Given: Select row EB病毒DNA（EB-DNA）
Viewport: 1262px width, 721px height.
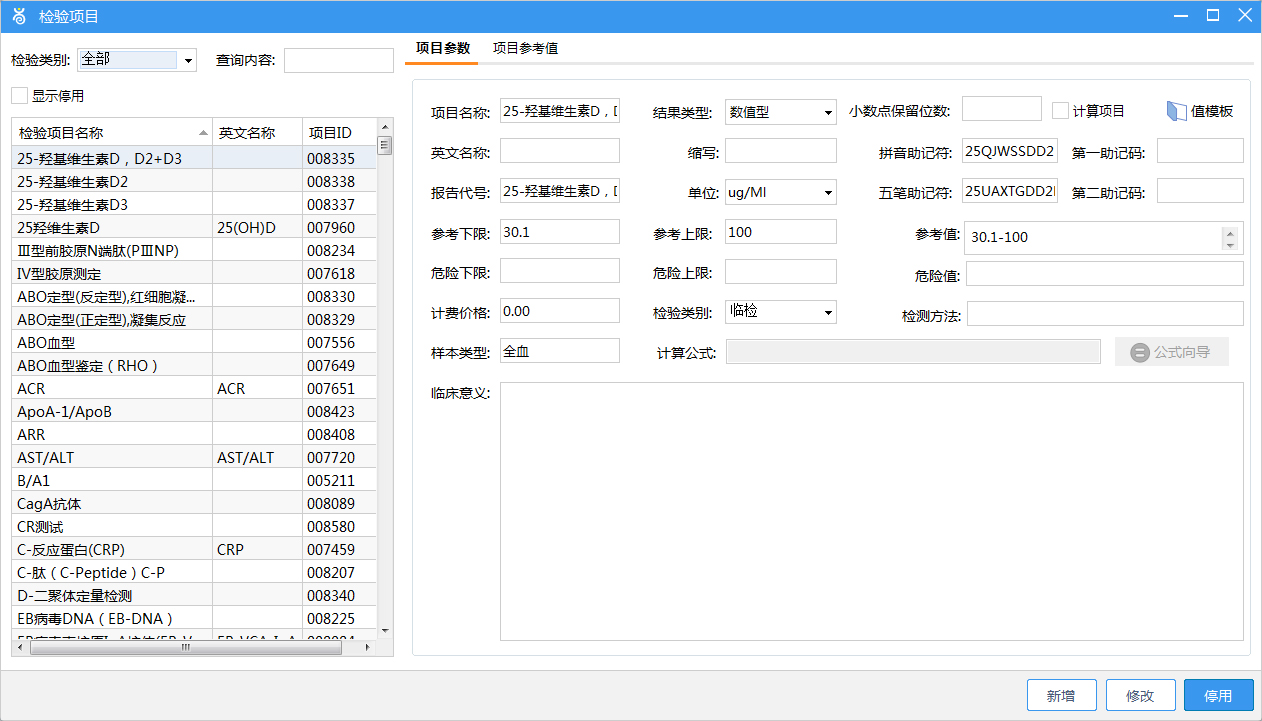Looking at the screenshot, I should (x=194, y=619).
